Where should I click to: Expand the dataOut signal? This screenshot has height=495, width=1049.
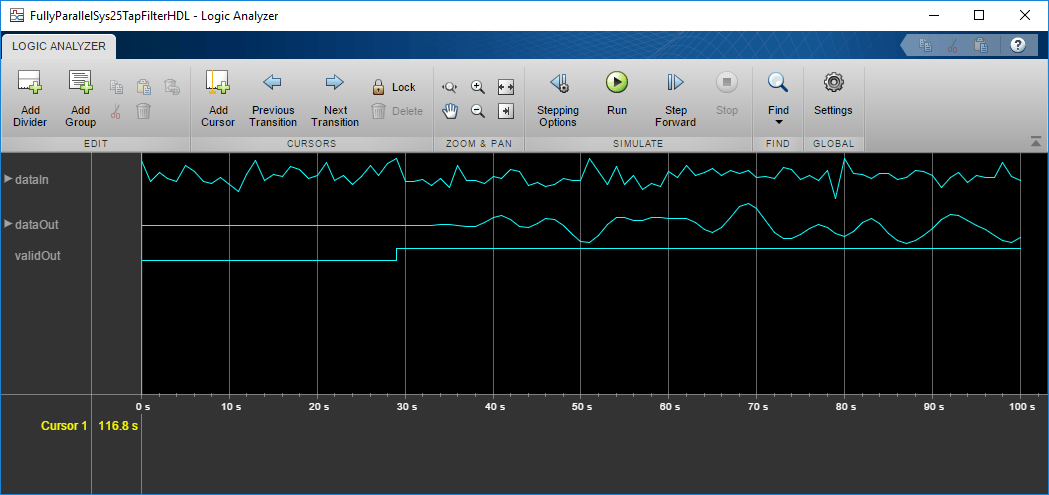8,224
